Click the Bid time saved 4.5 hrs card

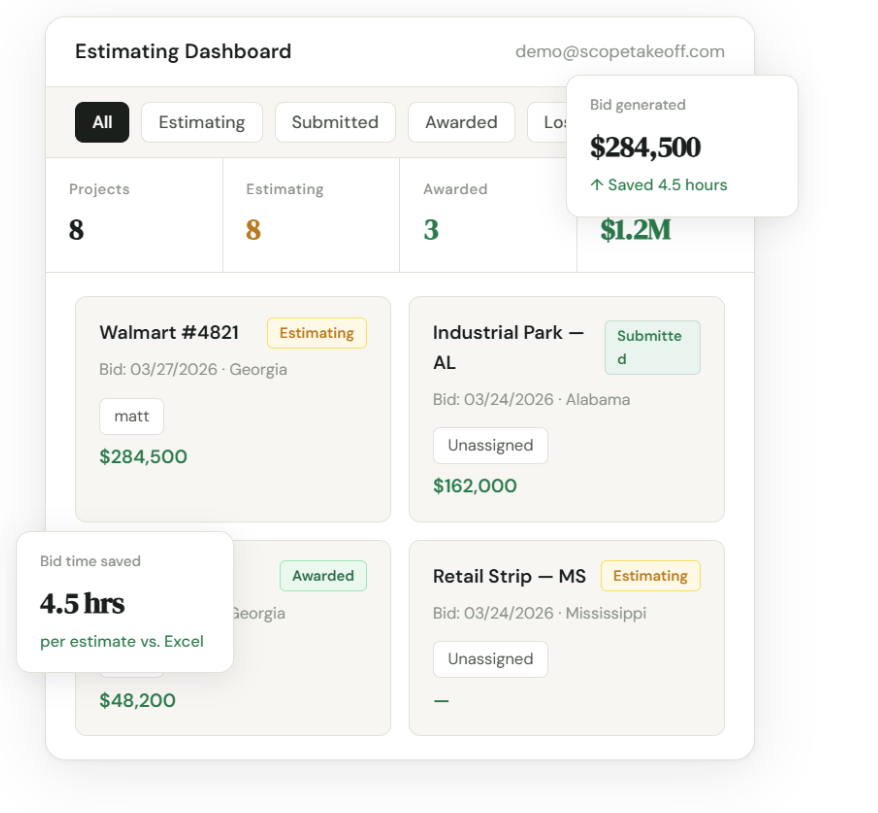[125, 602]
